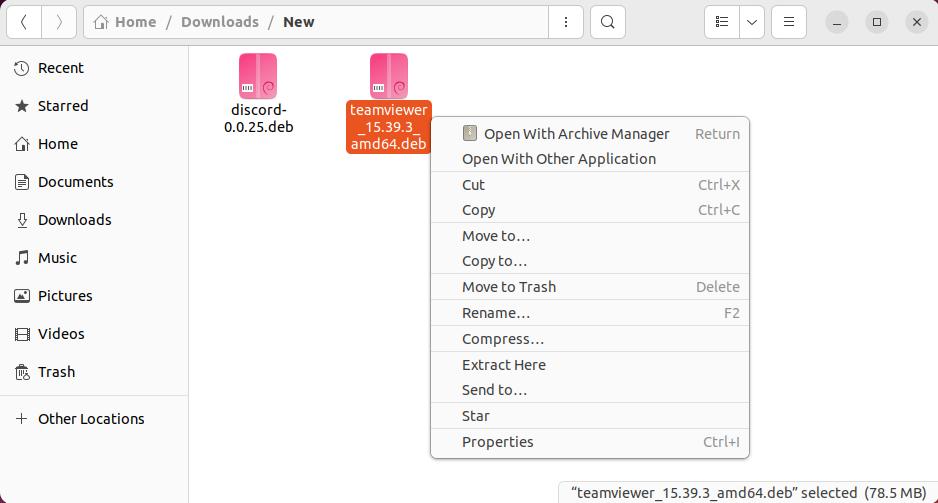Switch to list view icon

(722, 22)
